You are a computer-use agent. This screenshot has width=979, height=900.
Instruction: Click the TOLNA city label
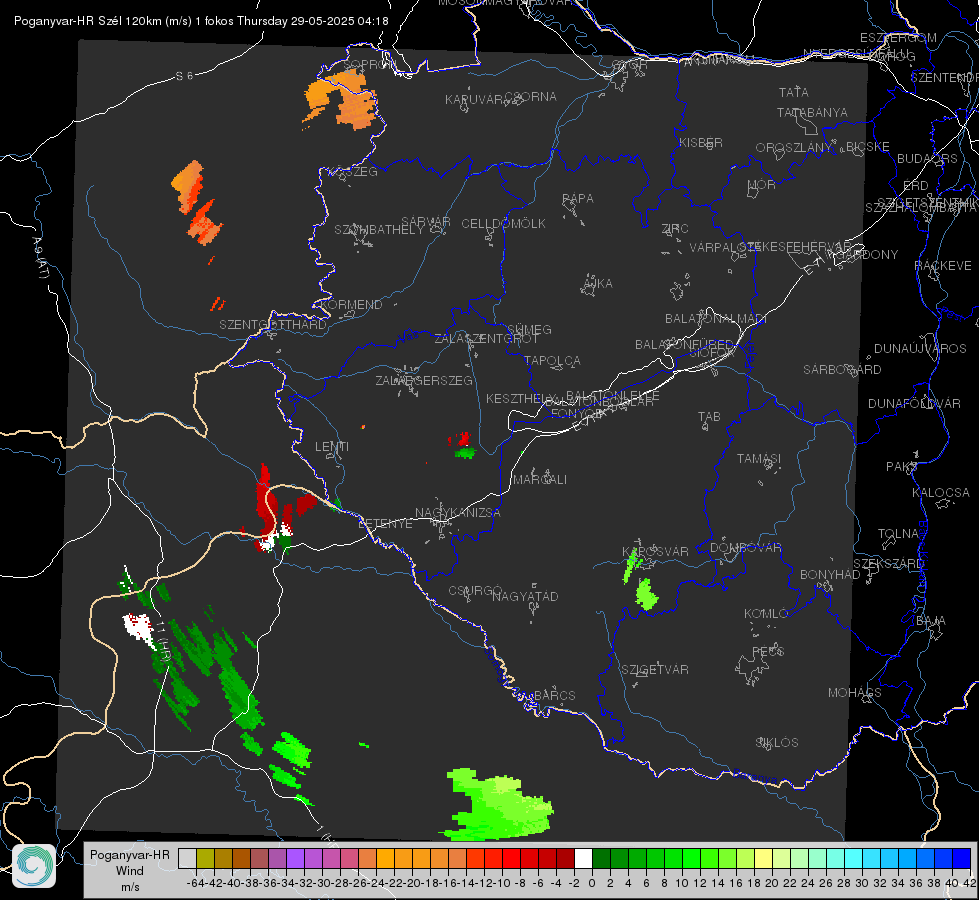[x=898, y=533]
